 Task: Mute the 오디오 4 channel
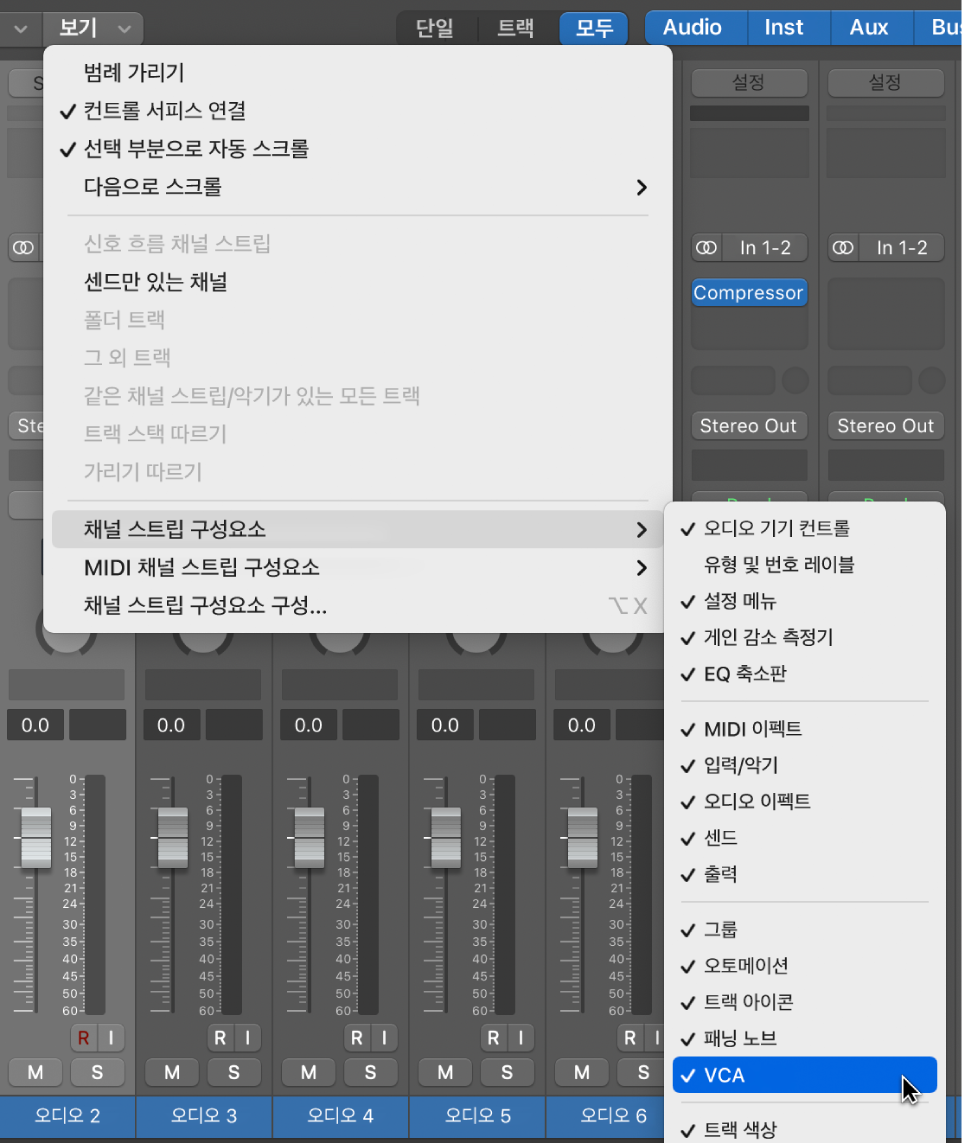pyautogui.click(x=309, y=1072)
